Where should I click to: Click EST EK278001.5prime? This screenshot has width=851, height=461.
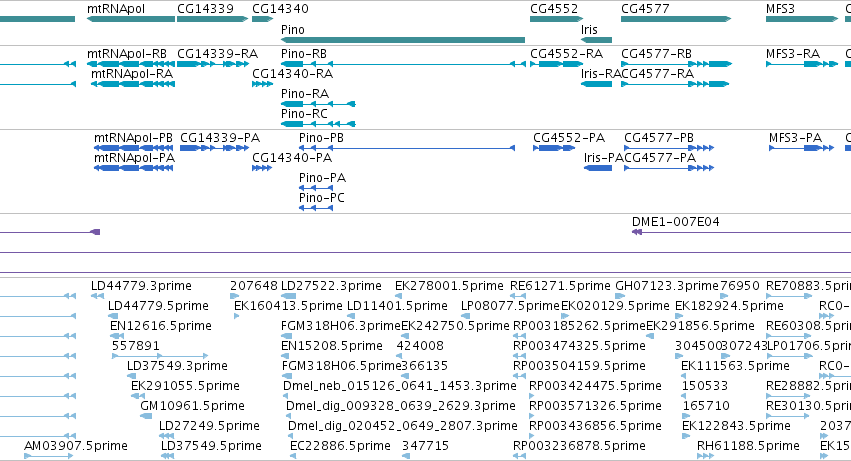coord(398,296)
